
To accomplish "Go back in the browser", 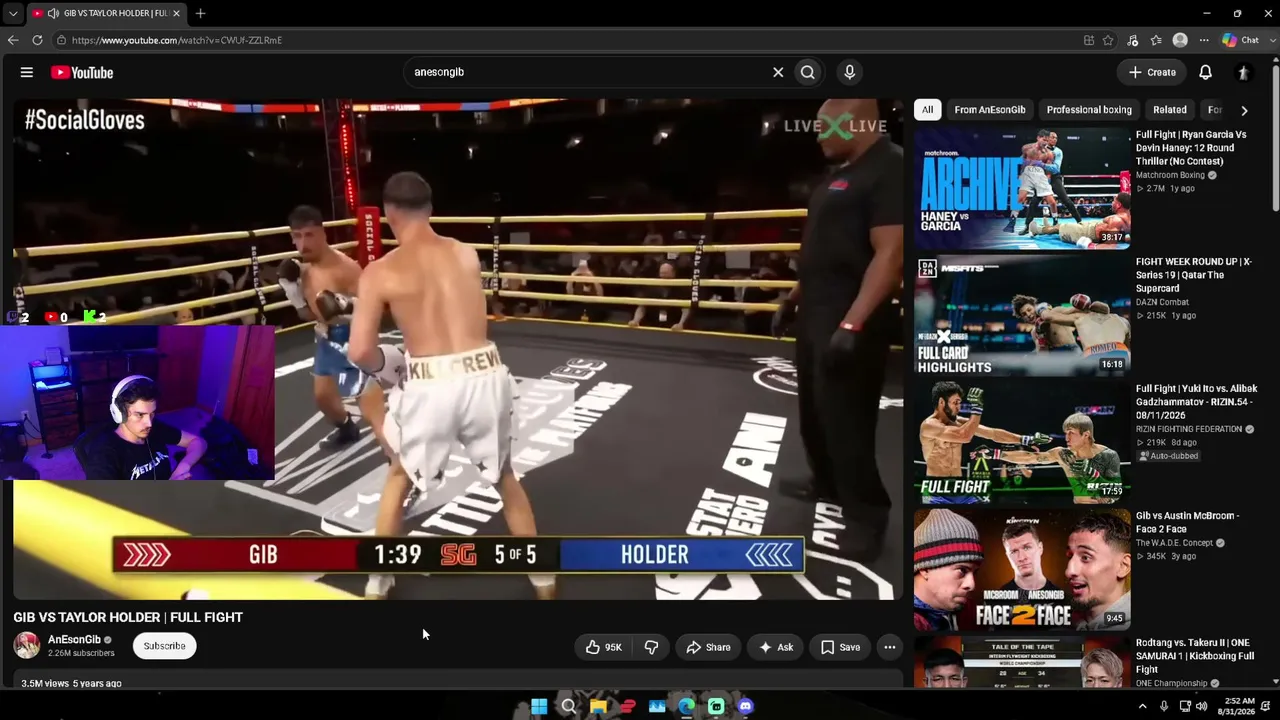I will [13, 40].
